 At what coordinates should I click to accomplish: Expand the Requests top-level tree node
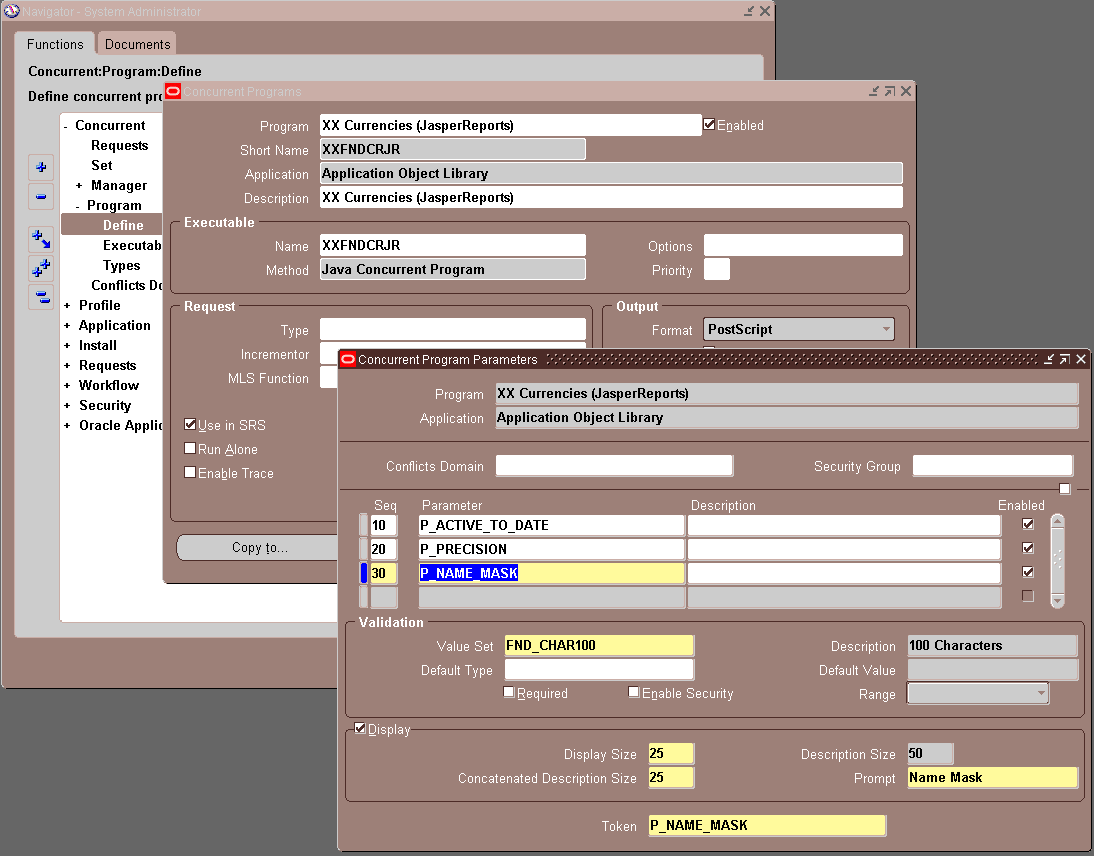pos(67,366)
